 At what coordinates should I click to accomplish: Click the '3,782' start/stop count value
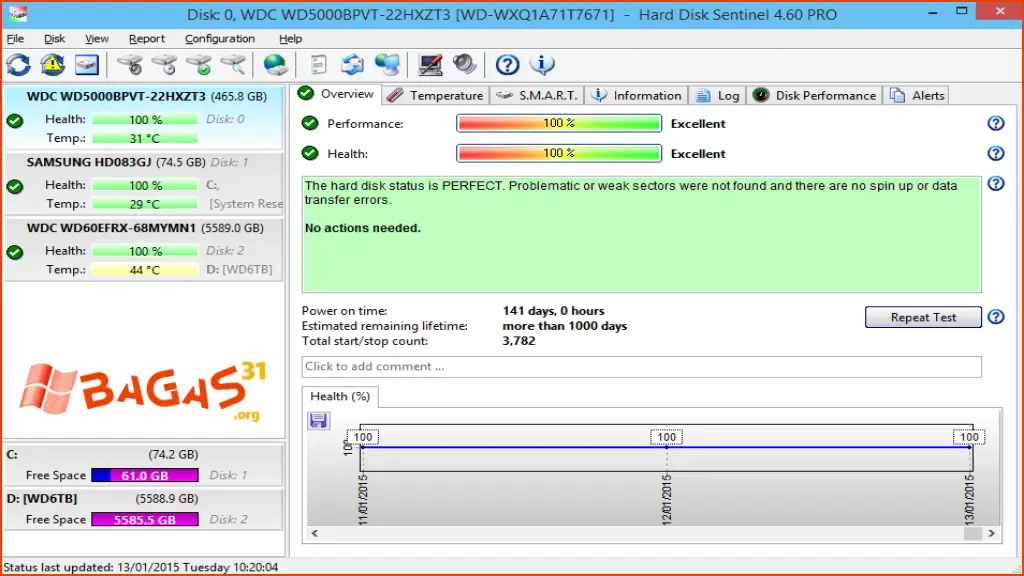tap(519, 341)
